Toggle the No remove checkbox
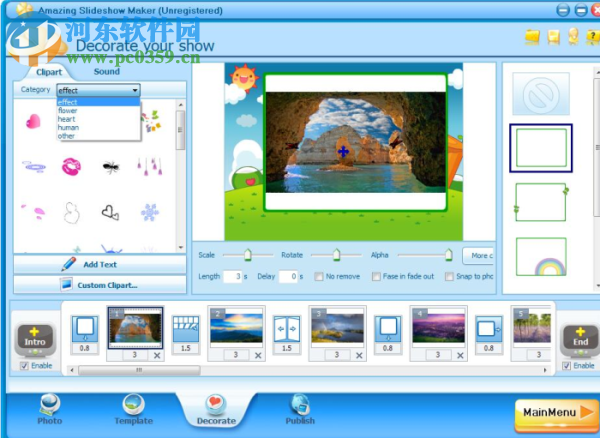Viewport: 600px width, 438px height. [x=318, y=276]
